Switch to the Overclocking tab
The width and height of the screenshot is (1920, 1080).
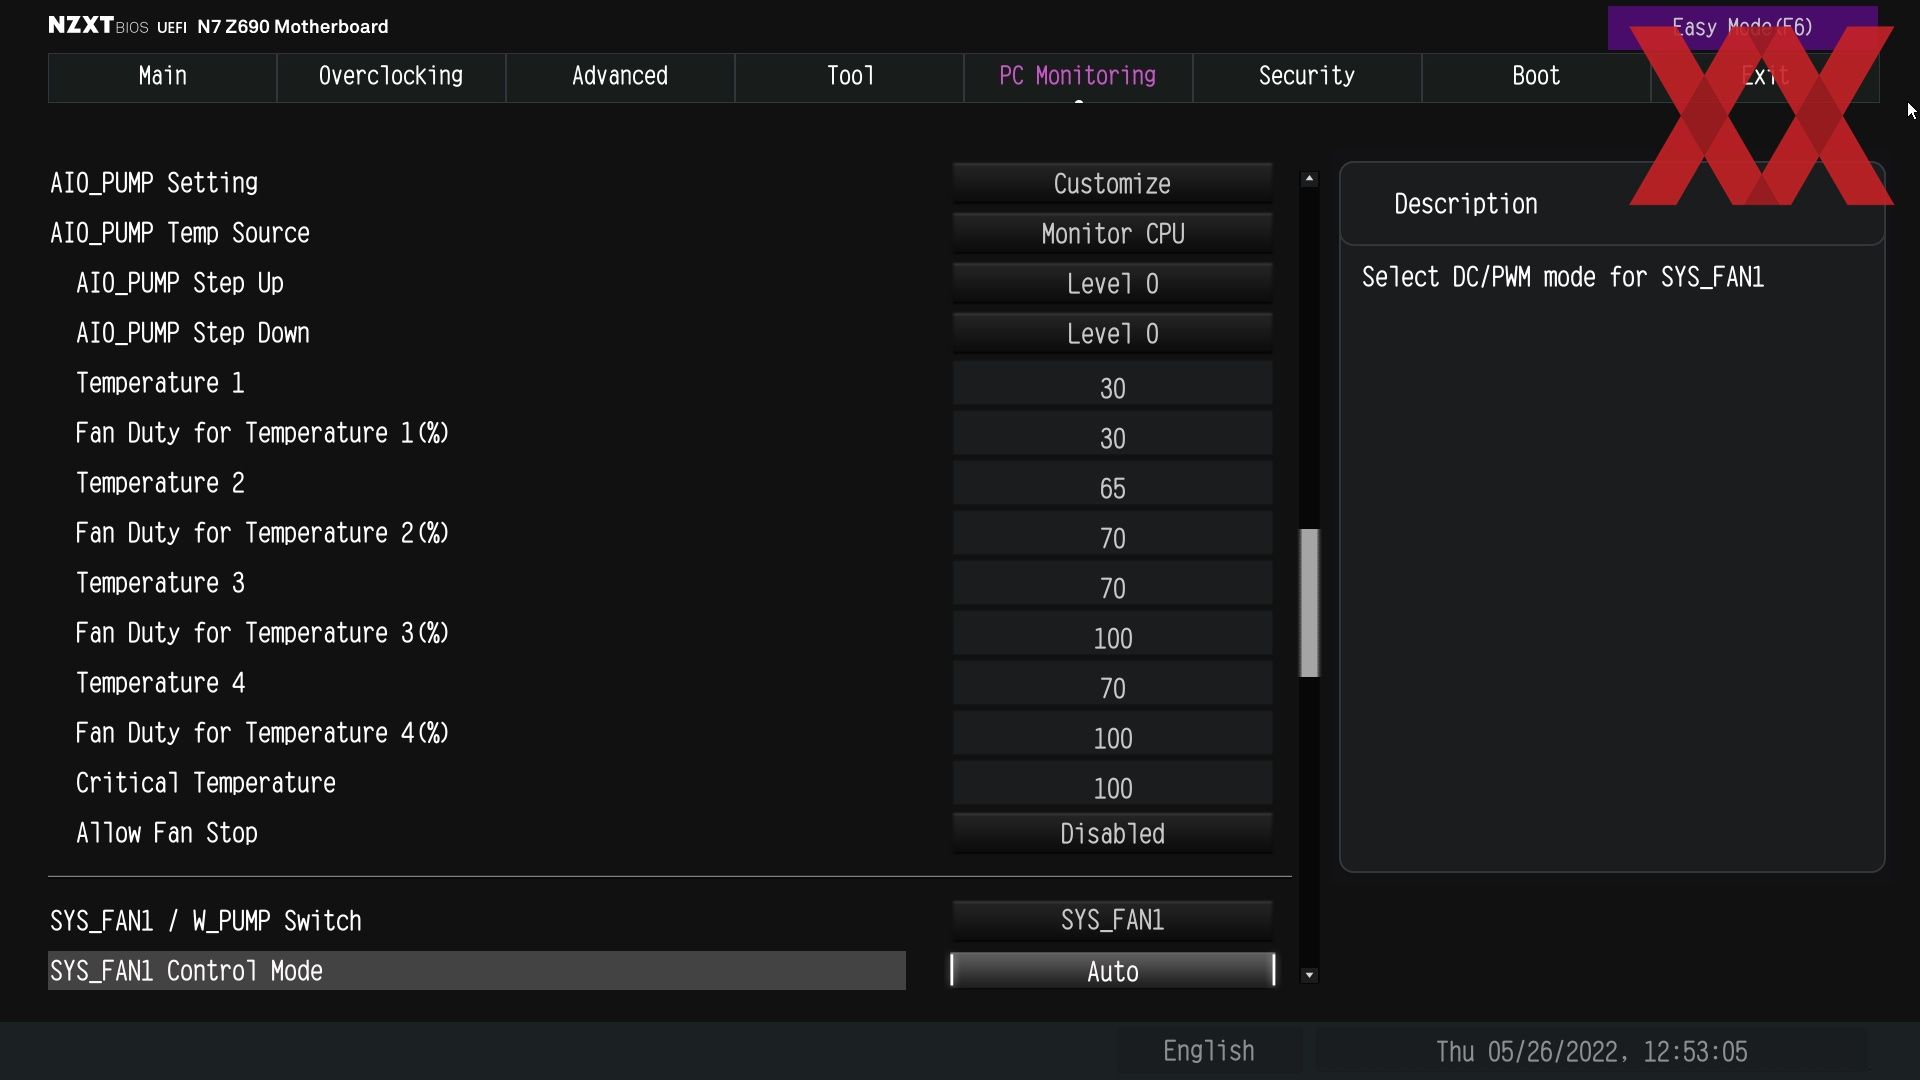(x=391, y=77)
